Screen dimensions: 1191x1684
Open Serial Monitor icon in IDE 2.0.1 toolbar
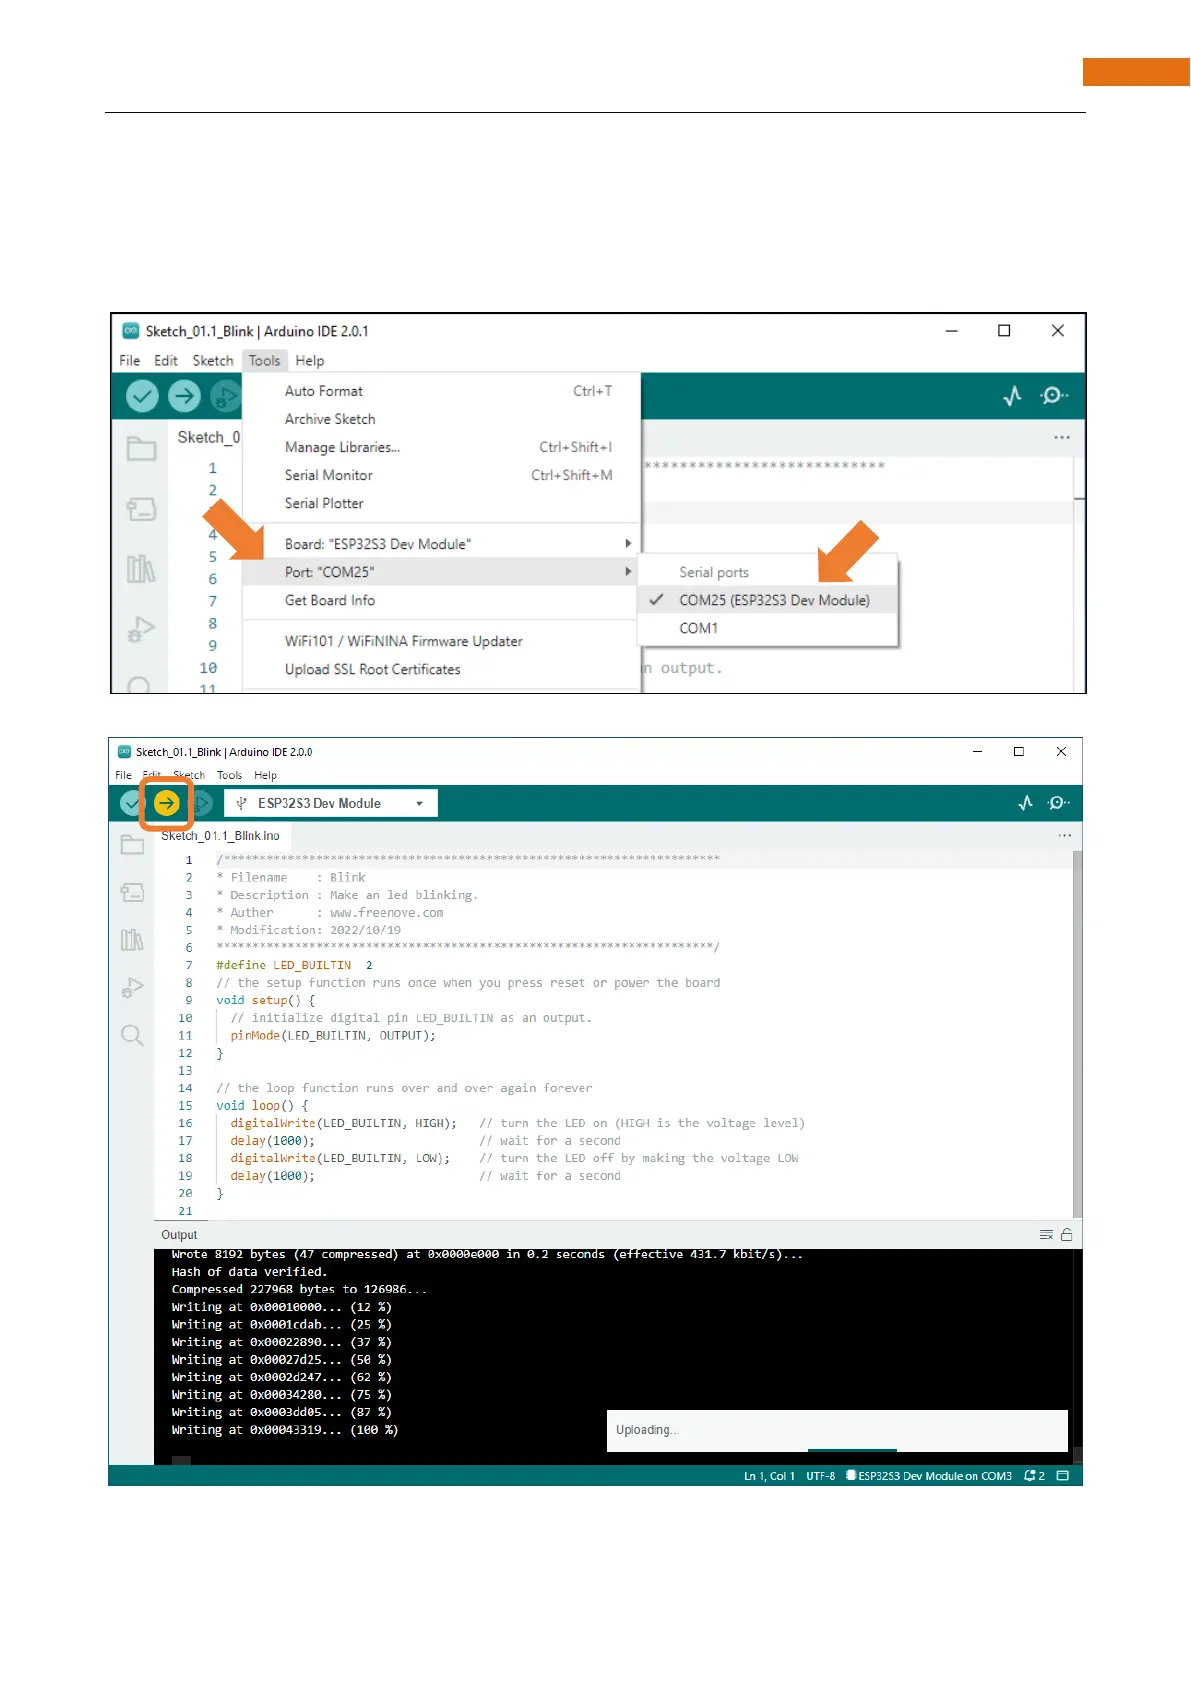click(1053, 396)
